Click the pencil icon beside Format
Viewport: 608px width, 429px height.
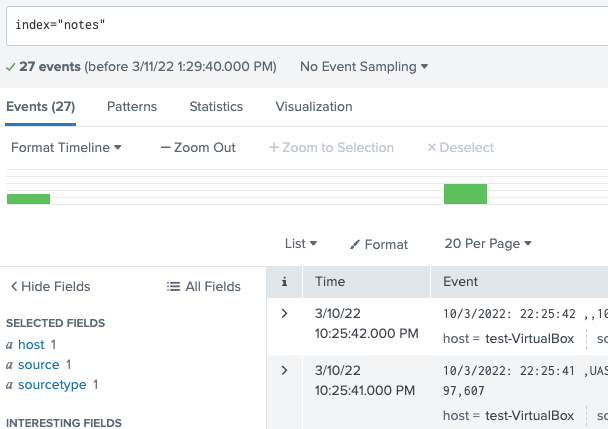point(355,244)
